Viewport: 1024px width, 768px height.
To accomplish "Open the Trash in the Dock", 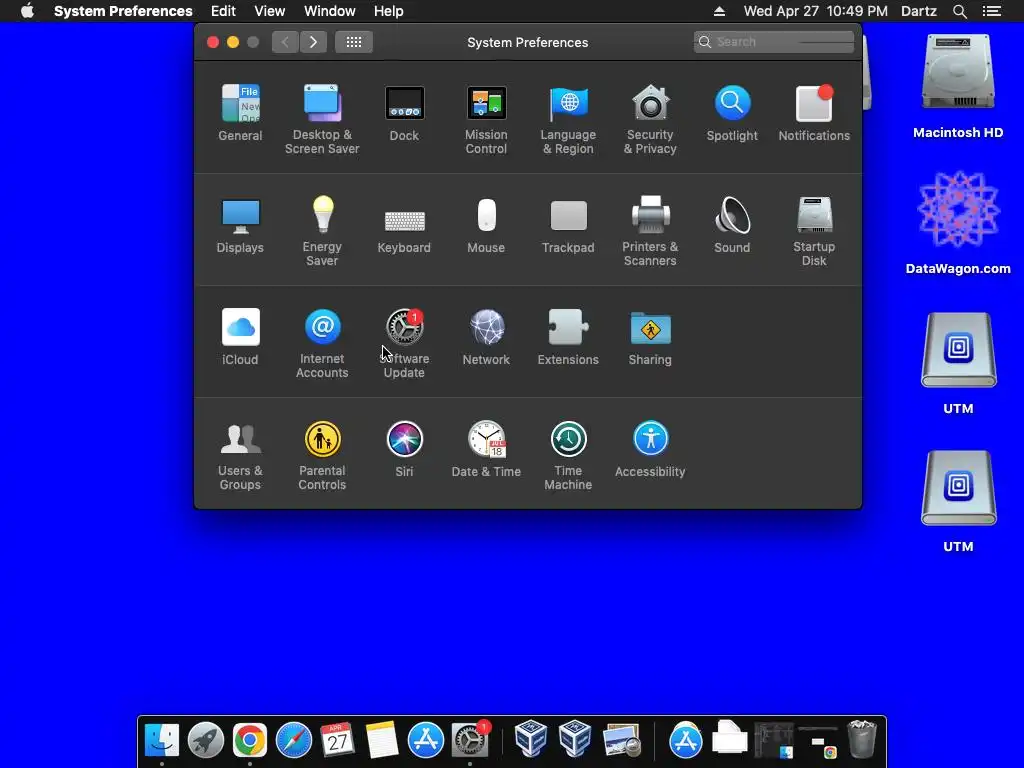I will tap(861, 740).
